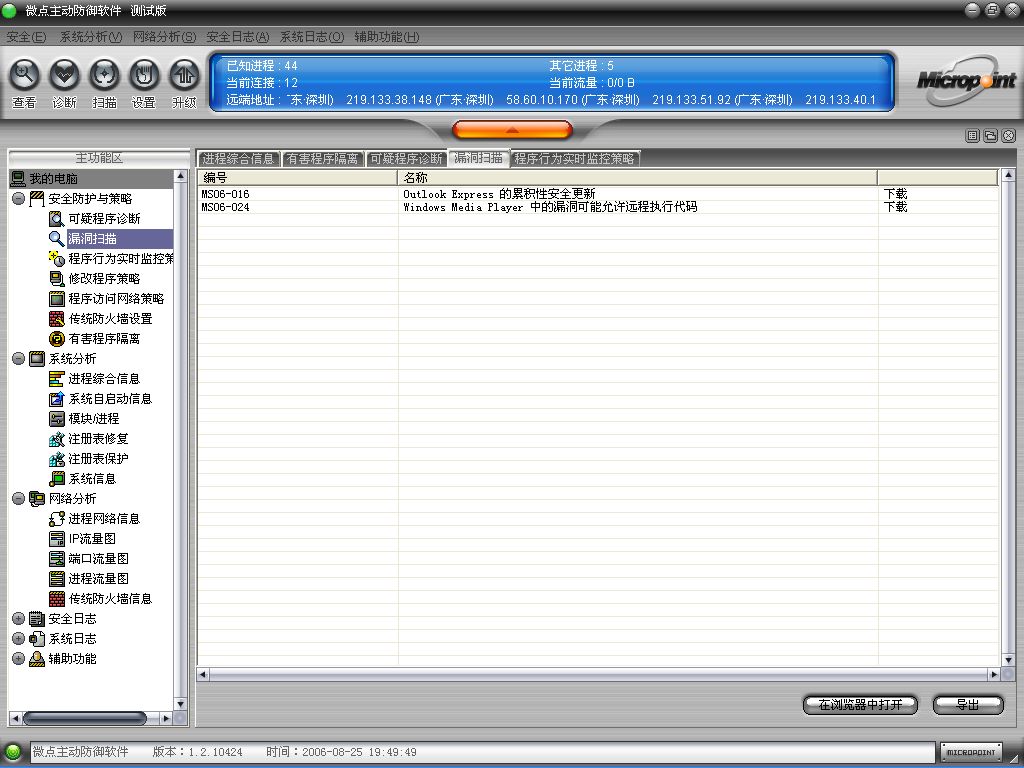Open the 系统日志(O) menu
This screenshot has width=1024, height=768.
click(312, 37)
